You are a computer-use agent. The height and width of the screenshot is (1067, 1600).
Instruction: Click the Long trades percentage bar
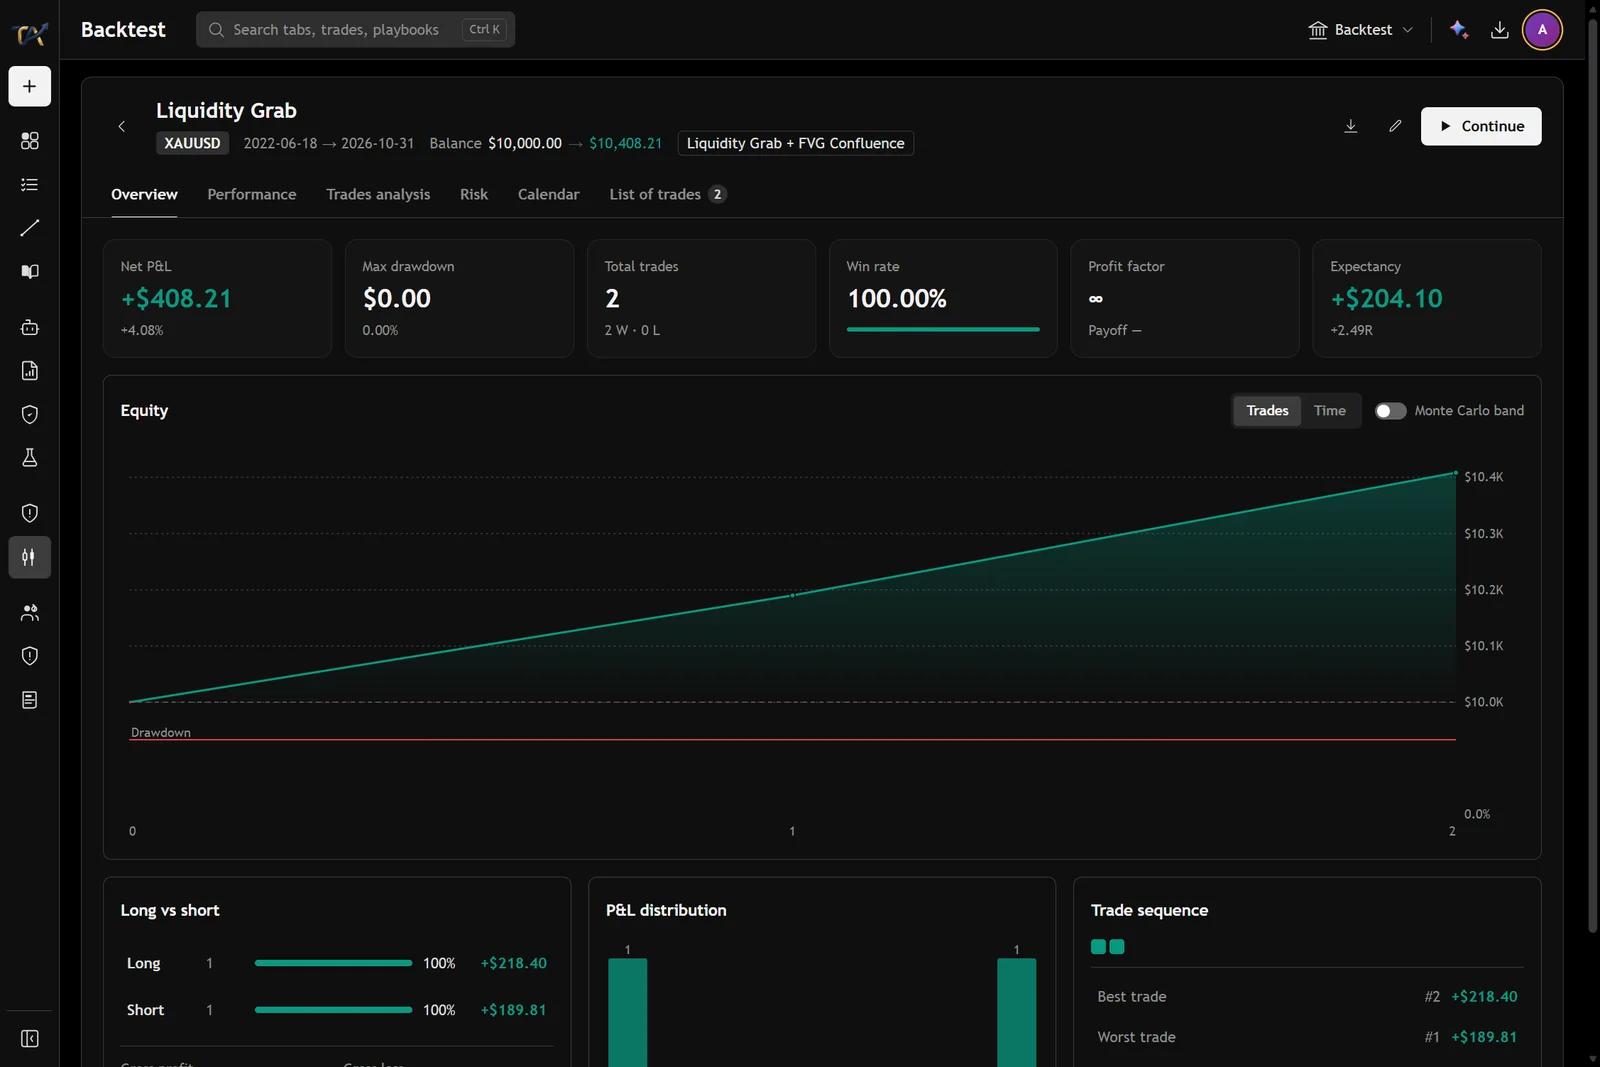(333, 963)
